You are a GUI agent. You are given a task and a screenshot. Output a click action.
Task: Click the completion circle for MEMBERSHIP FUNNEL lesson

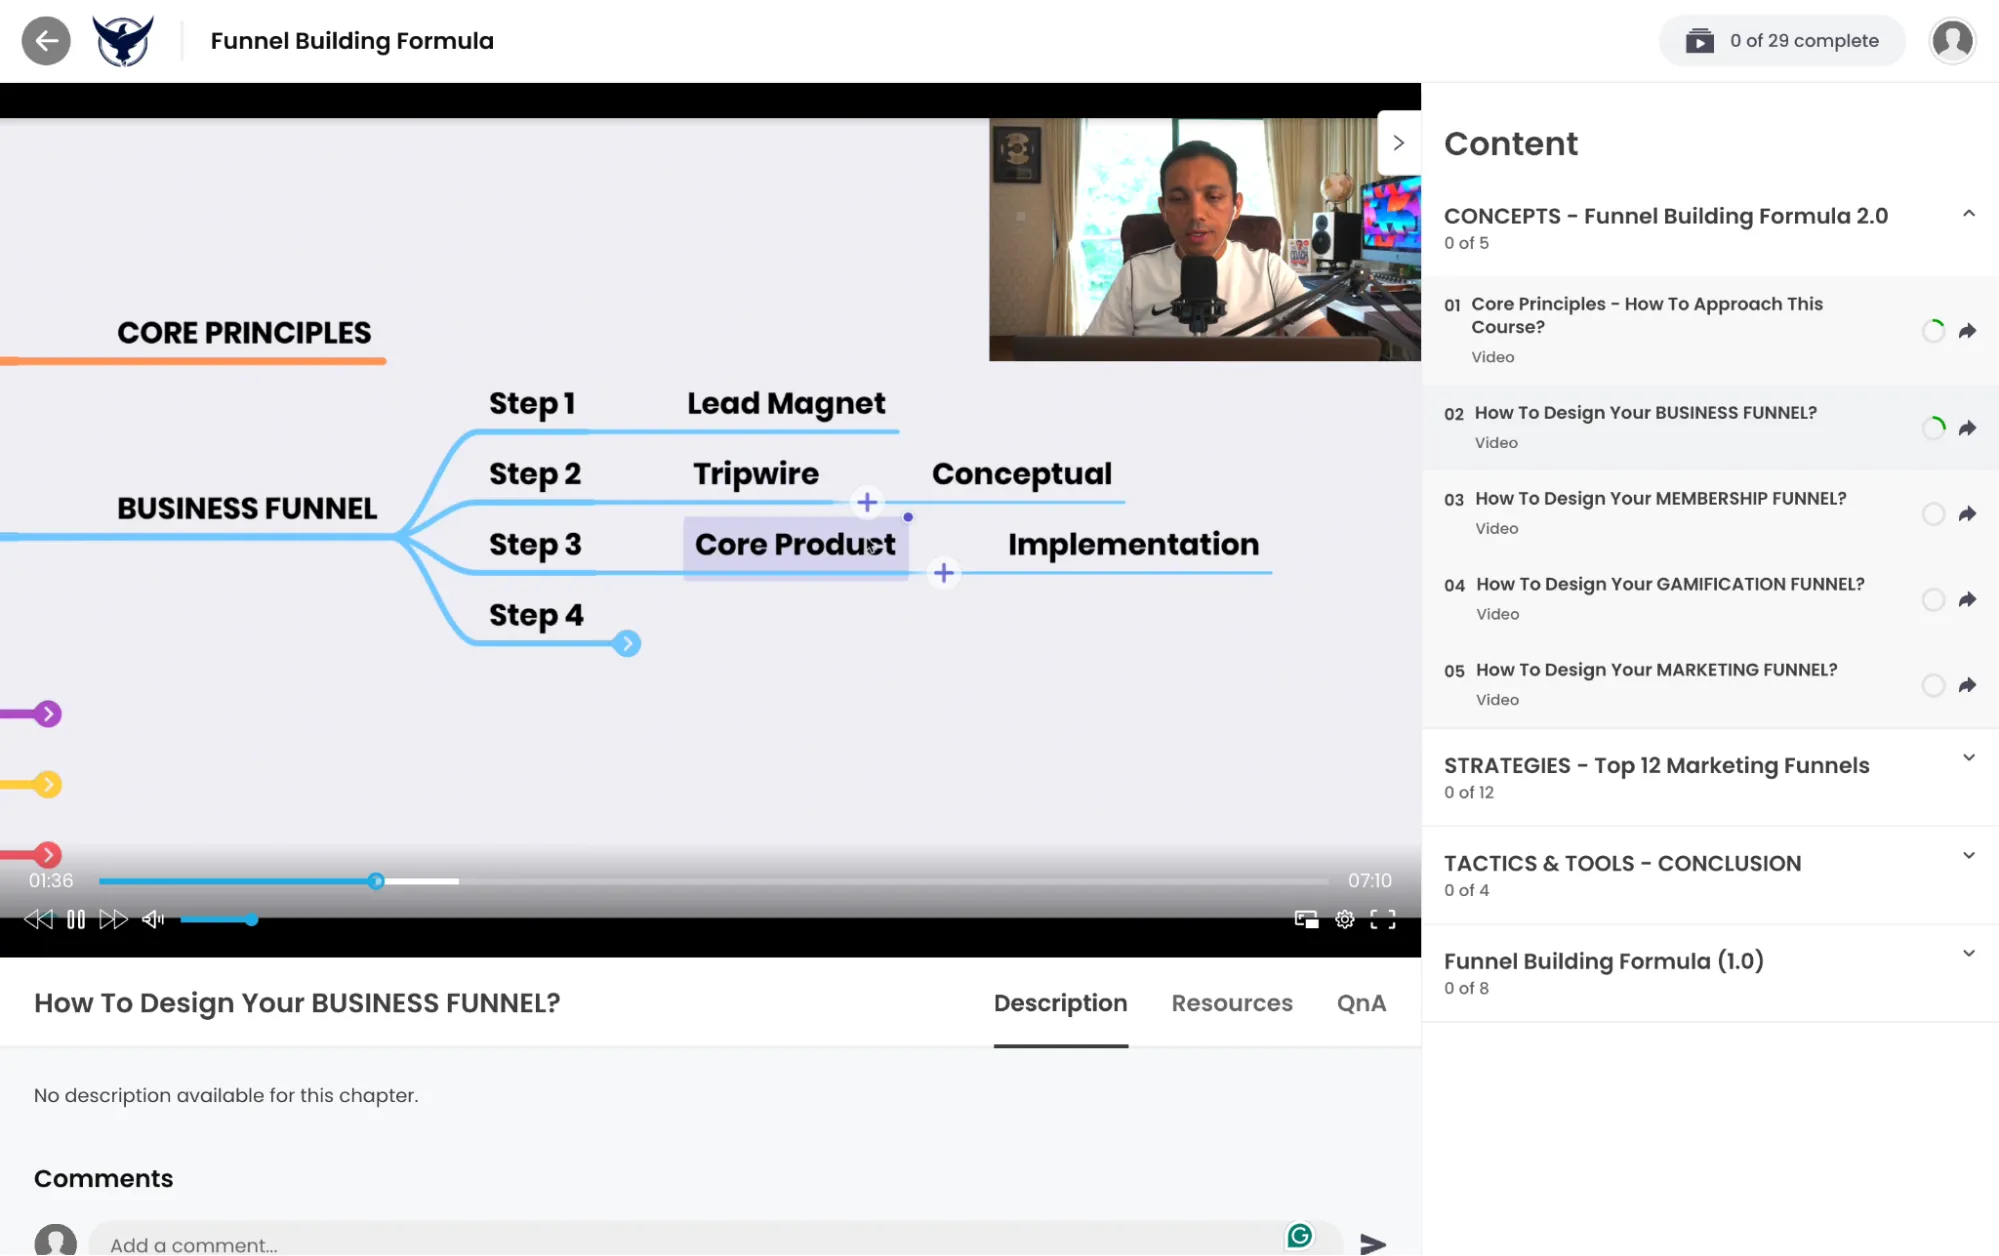[1933, 514]
